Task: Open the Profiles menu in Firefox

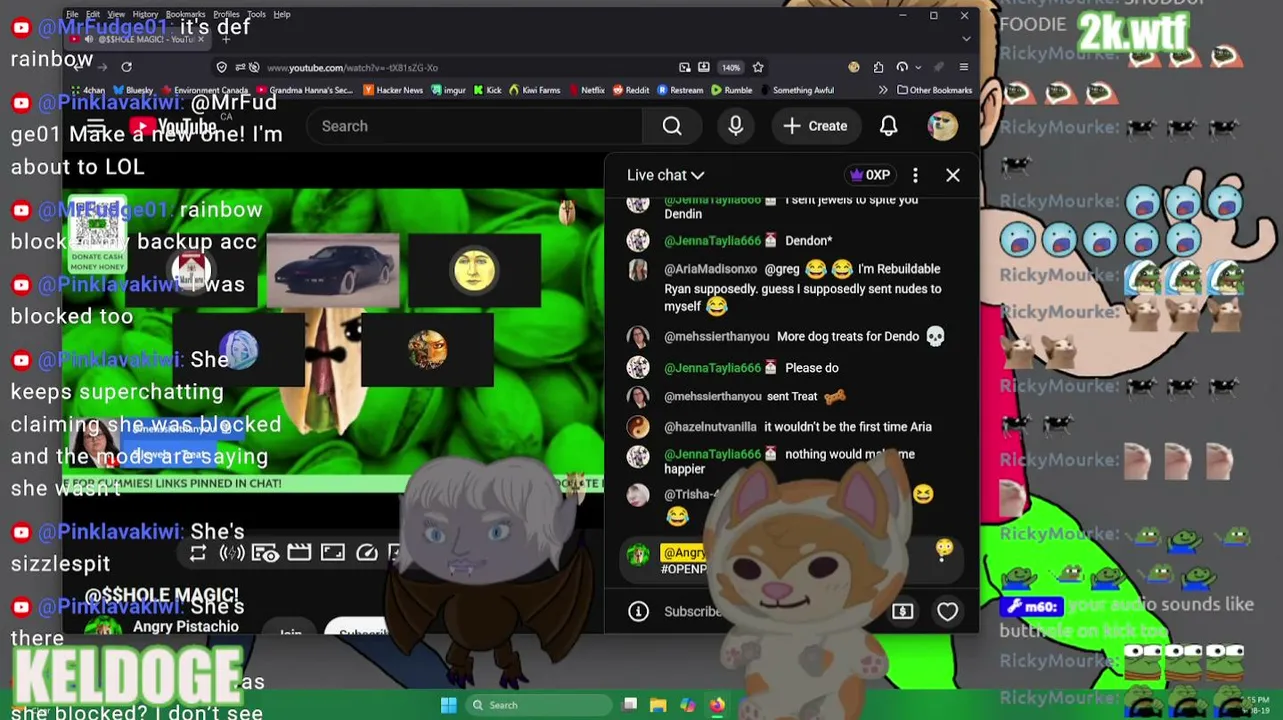Action: 226,14
